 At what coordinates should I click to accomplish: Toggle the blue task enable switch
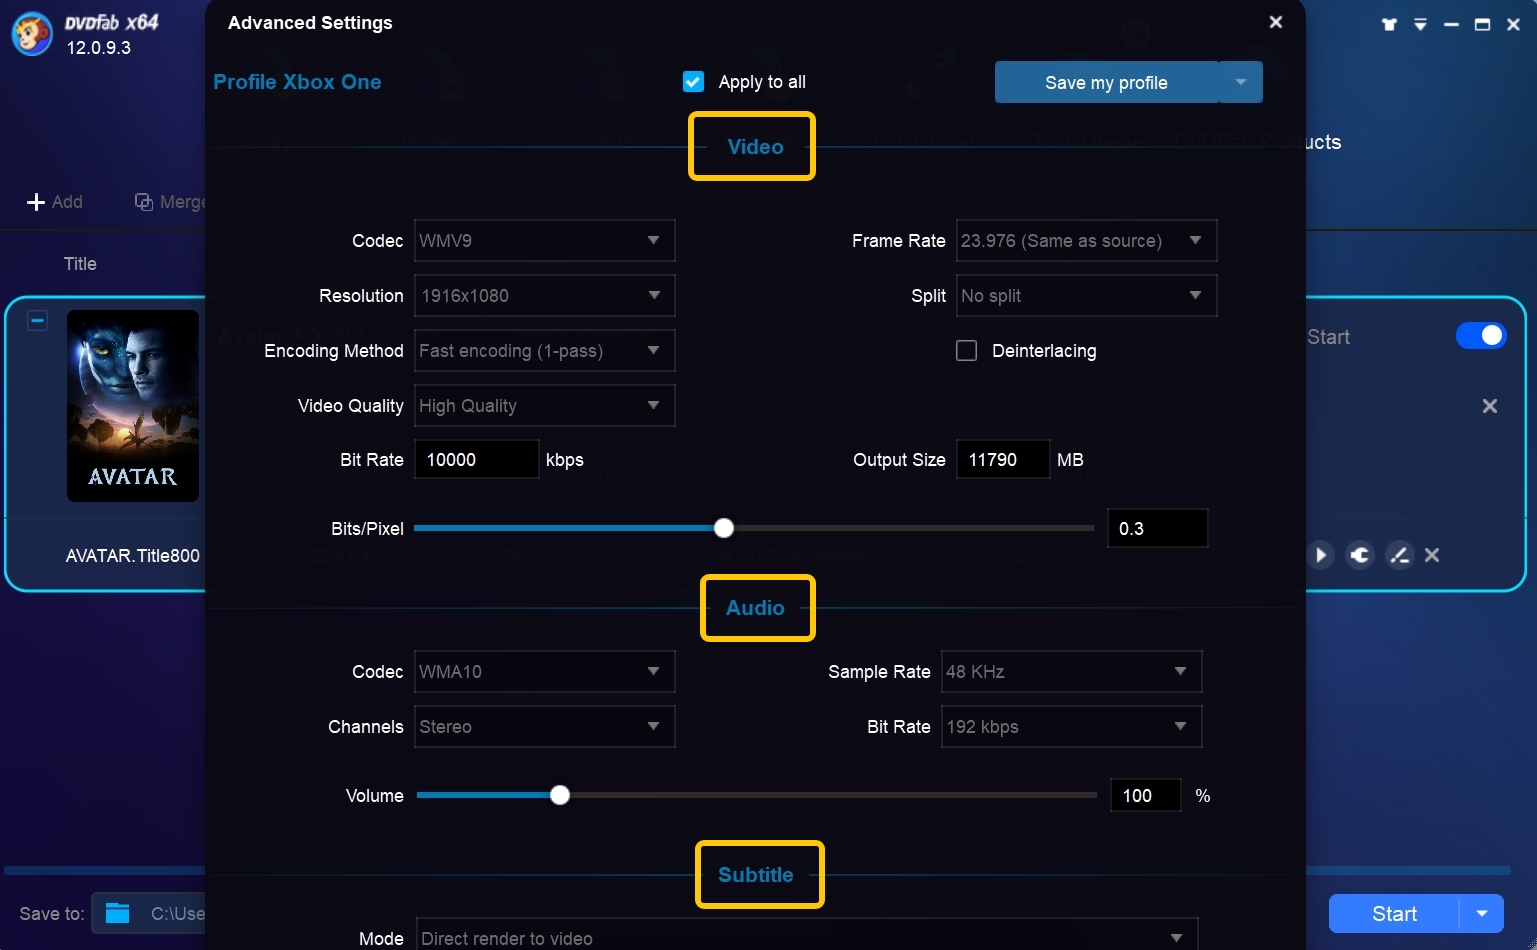[x=1481, y=336]
